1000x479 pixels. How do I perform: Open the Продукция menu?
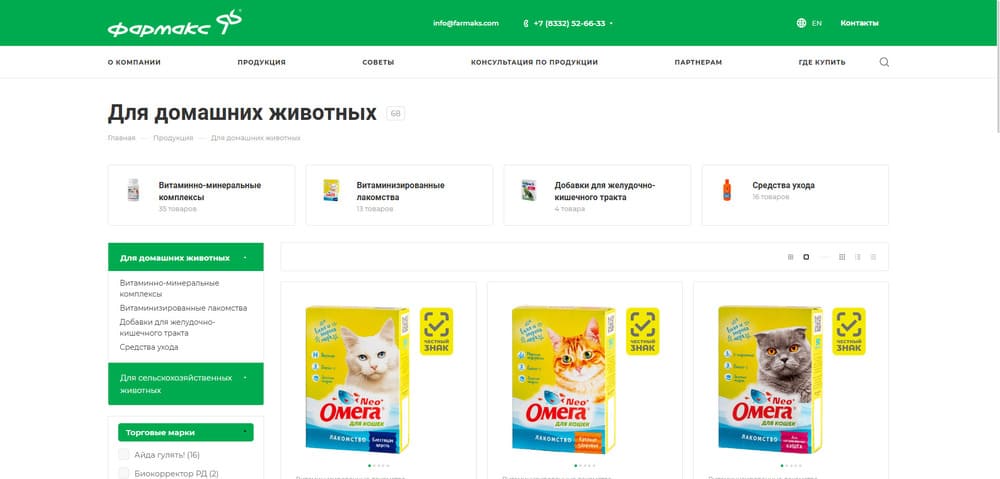(x=261, y=63)
